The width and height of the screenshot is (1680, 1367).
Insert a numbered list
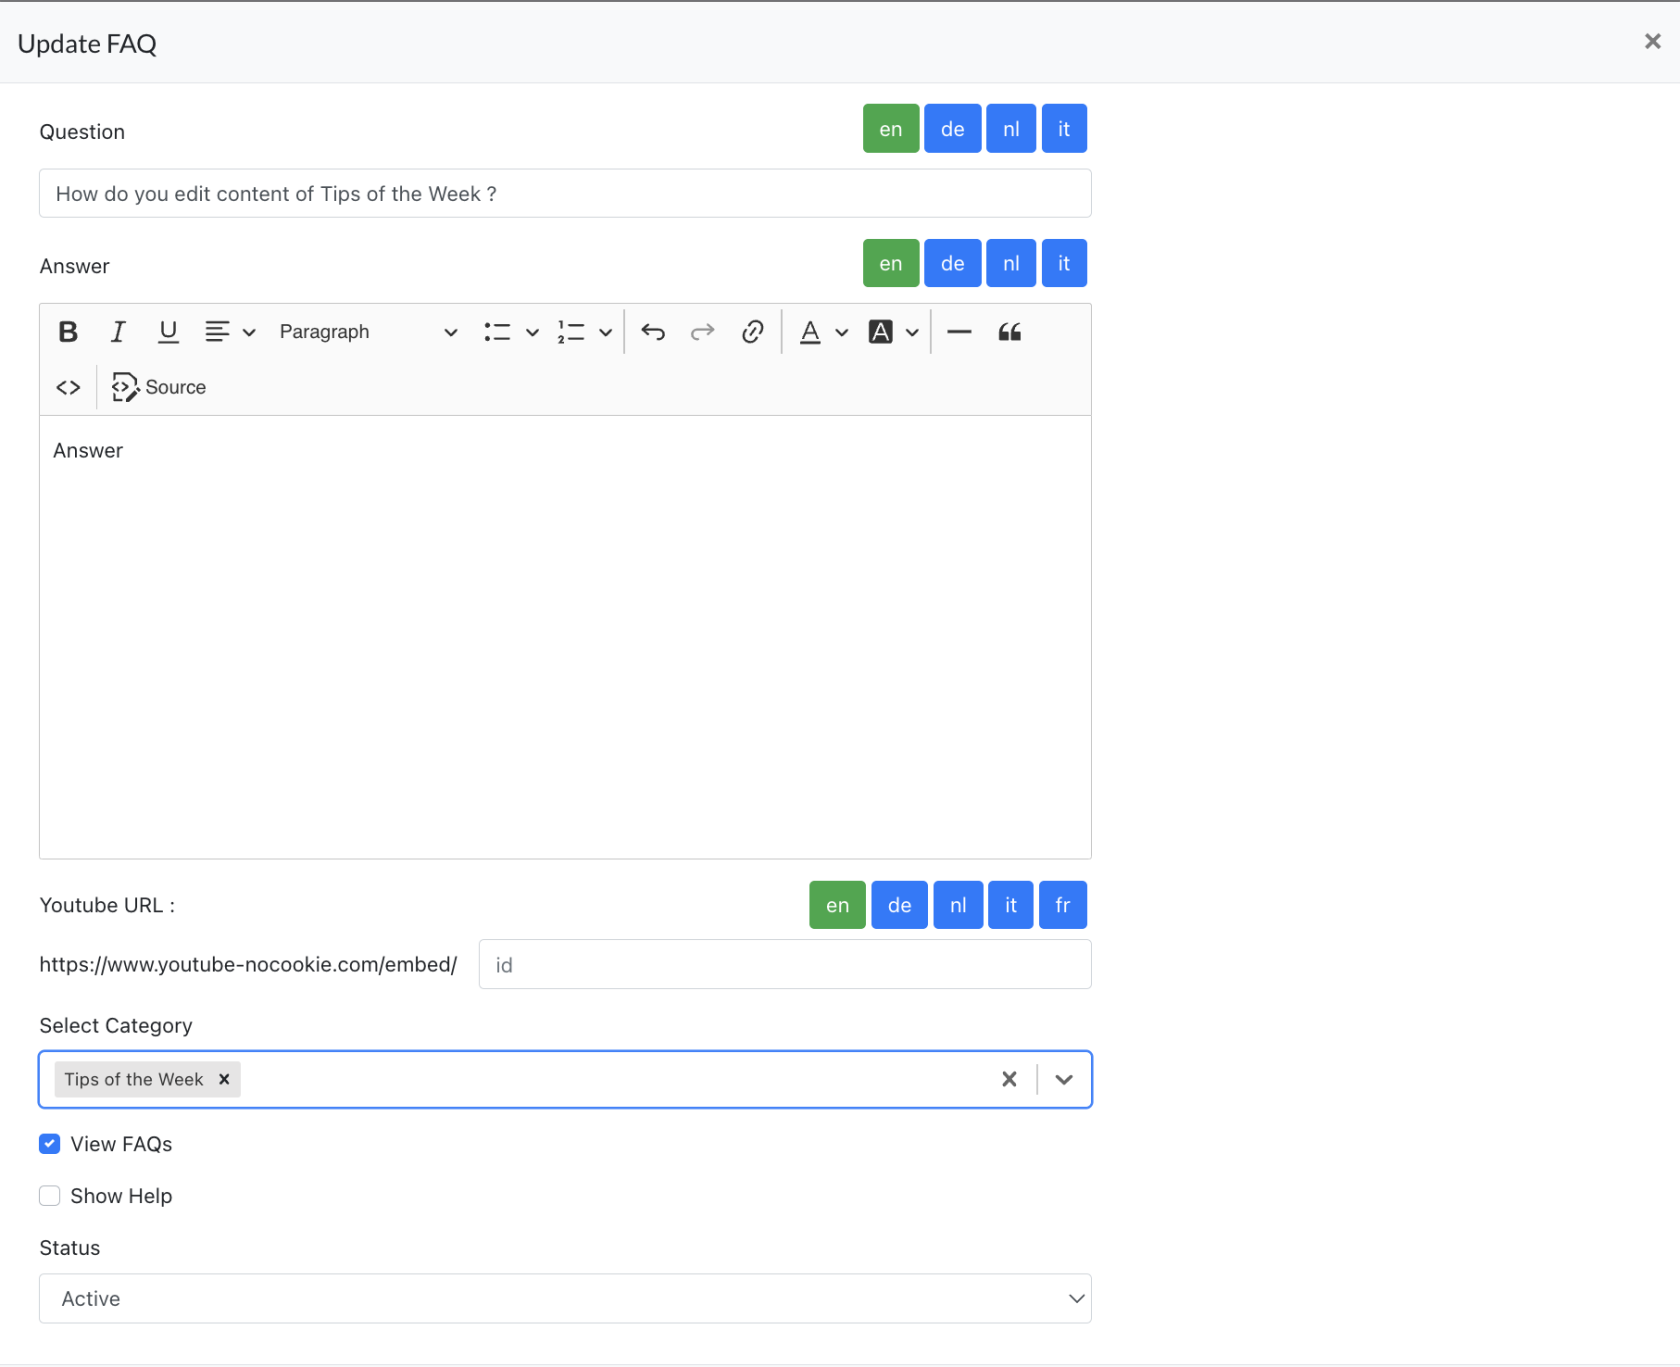tap(571, 332)
